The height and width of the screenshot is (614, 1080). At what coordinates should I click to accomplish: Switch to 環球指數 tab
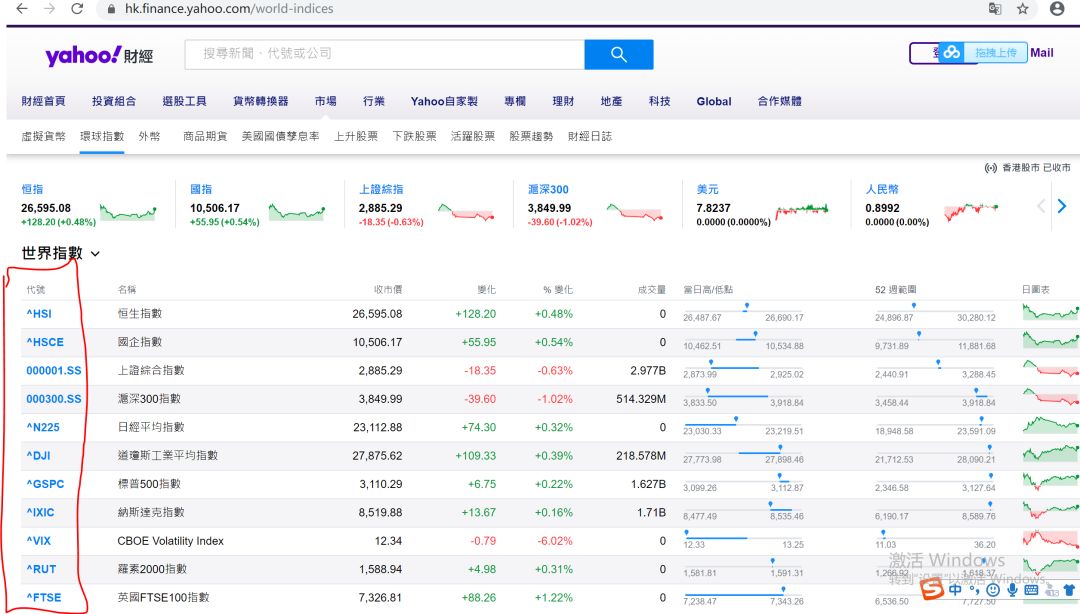102,136
